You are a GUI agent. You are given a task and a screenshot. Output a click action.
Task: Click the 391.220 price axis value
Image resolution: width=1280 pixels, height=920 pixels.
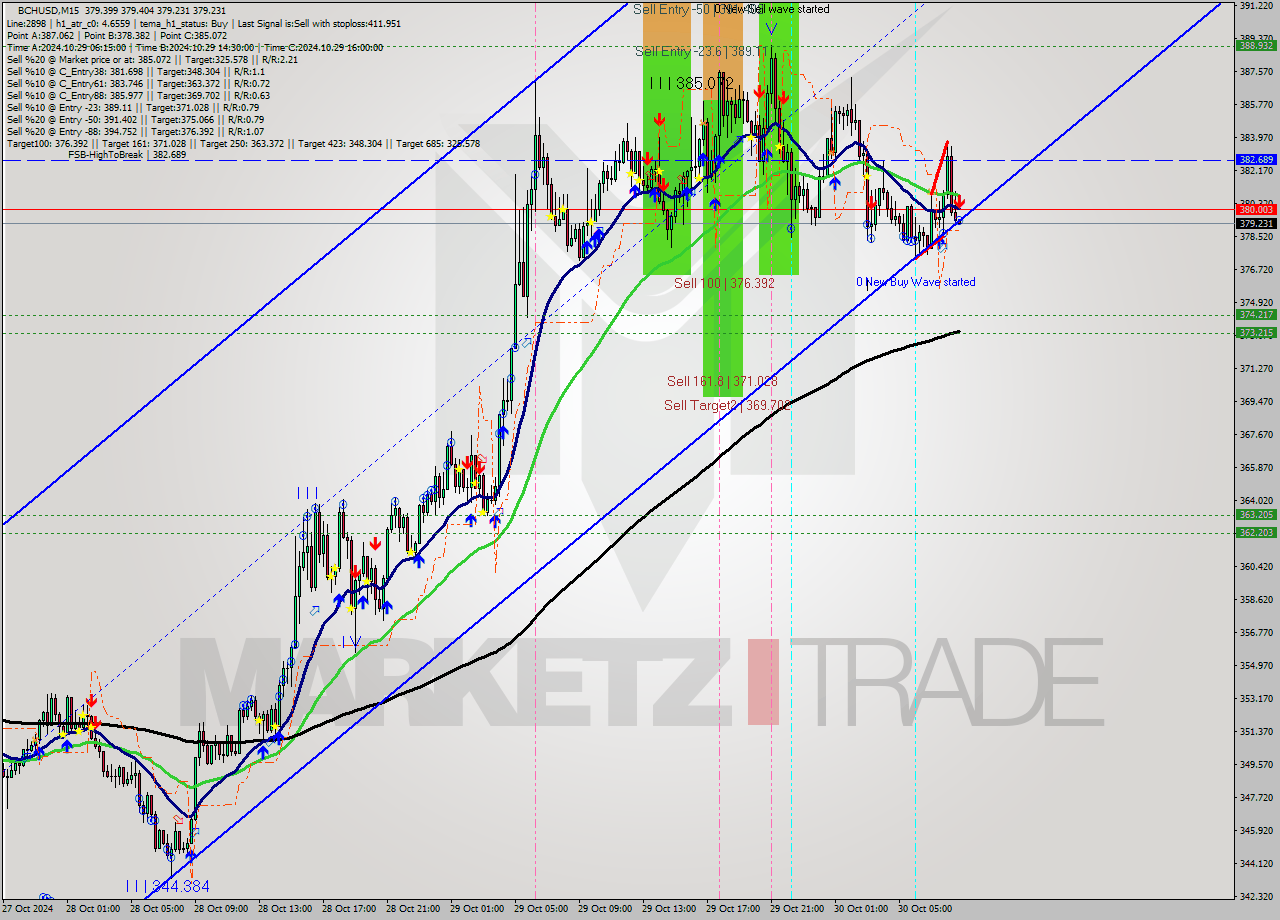[1256, 6]
